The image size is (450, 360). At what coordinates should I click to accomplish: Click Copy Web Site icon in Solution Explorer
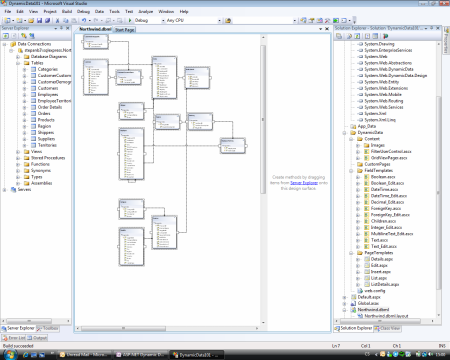pos(386,36)
